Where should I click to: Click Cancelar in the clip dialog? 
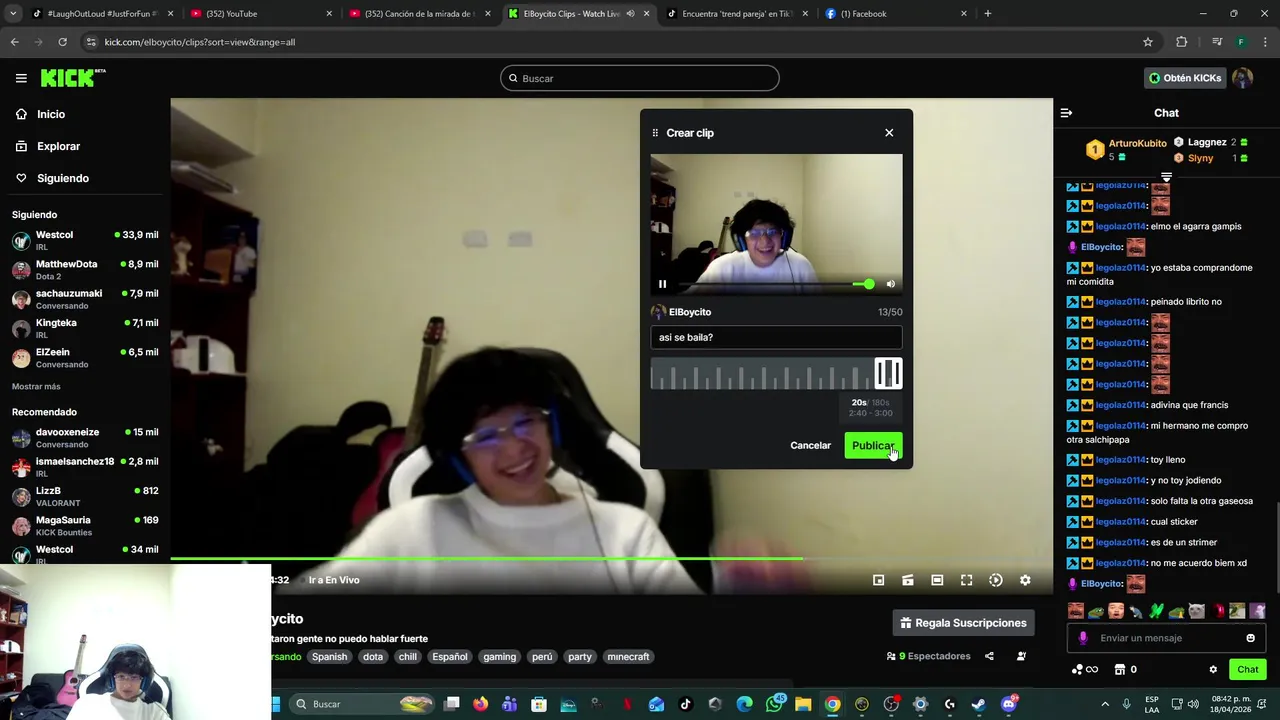pyautogui.click(x=810, y=446)
